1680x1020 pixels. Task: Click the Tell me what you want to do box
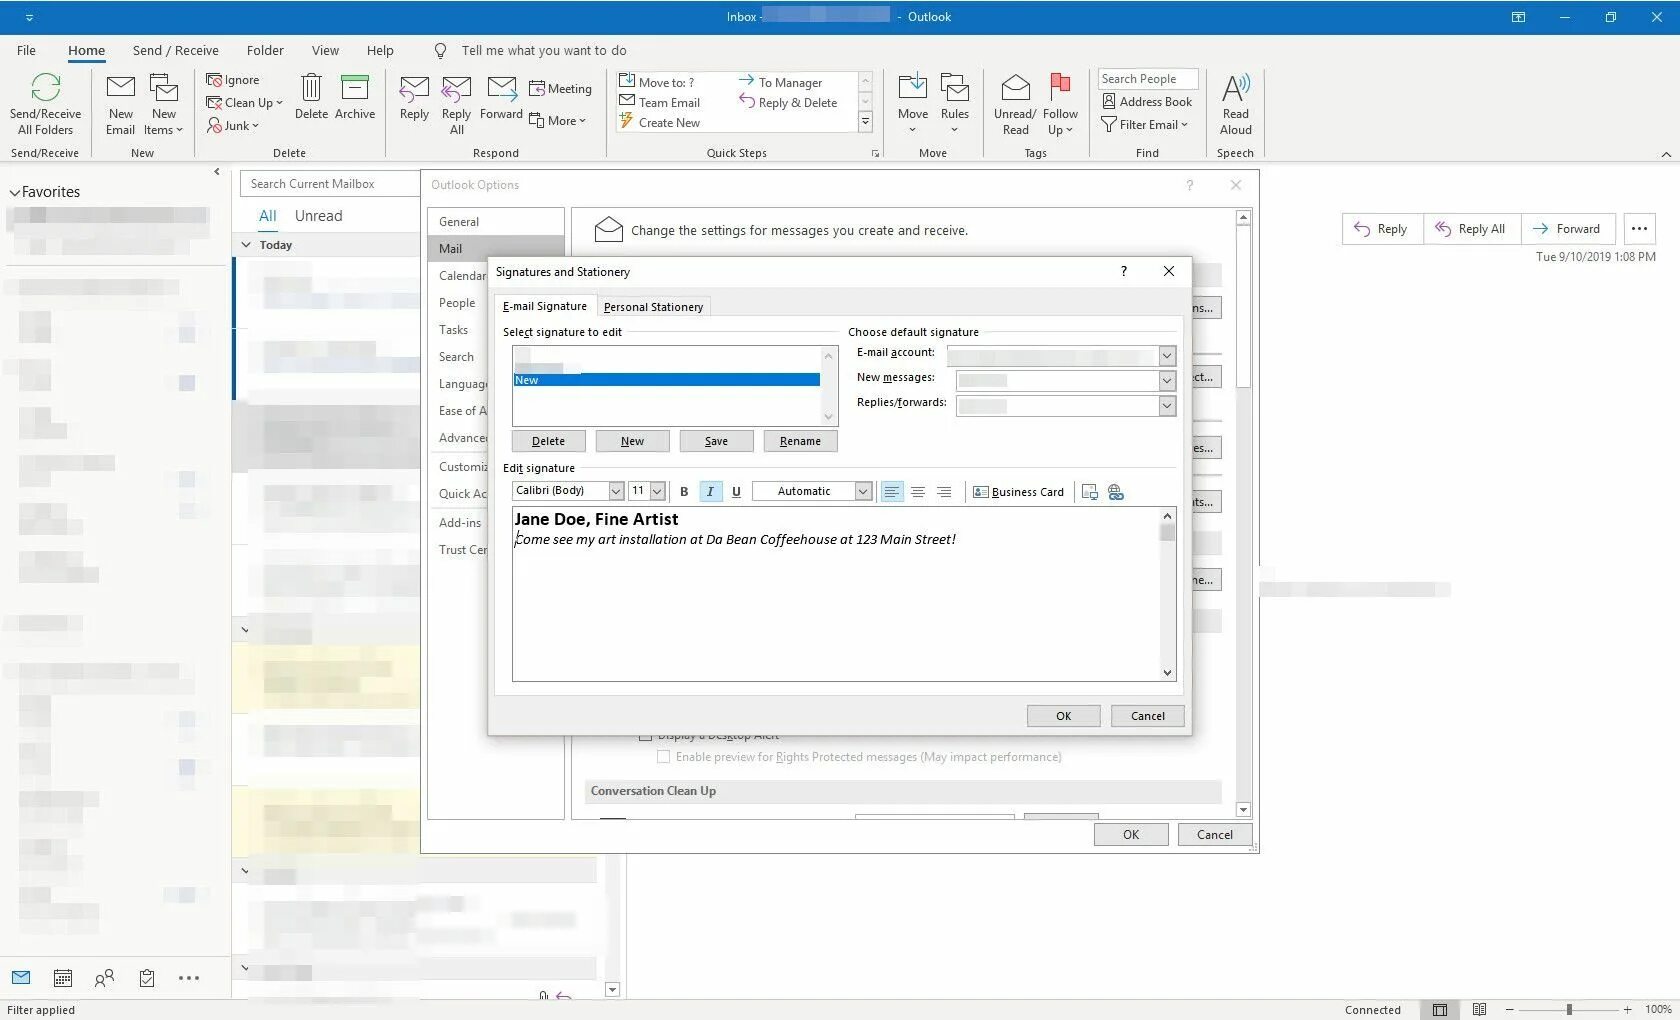543,51
